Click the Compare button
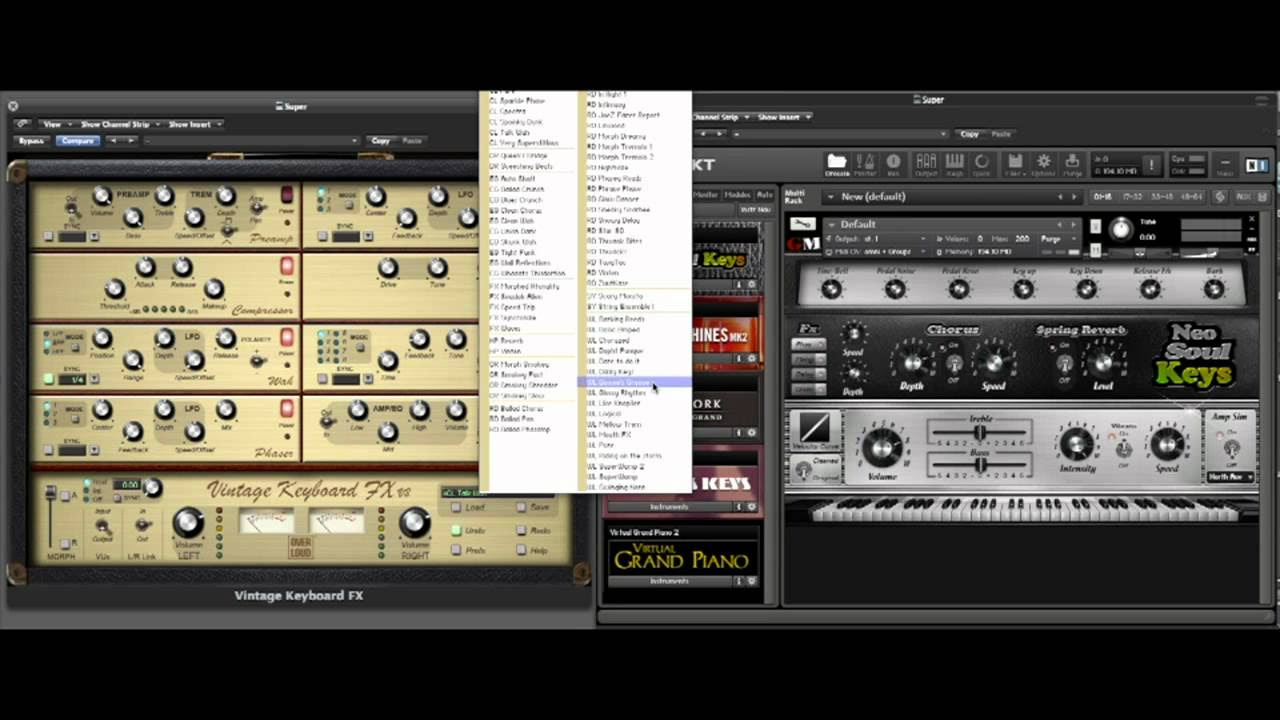 pyautogui.click(x=77, y=141)
